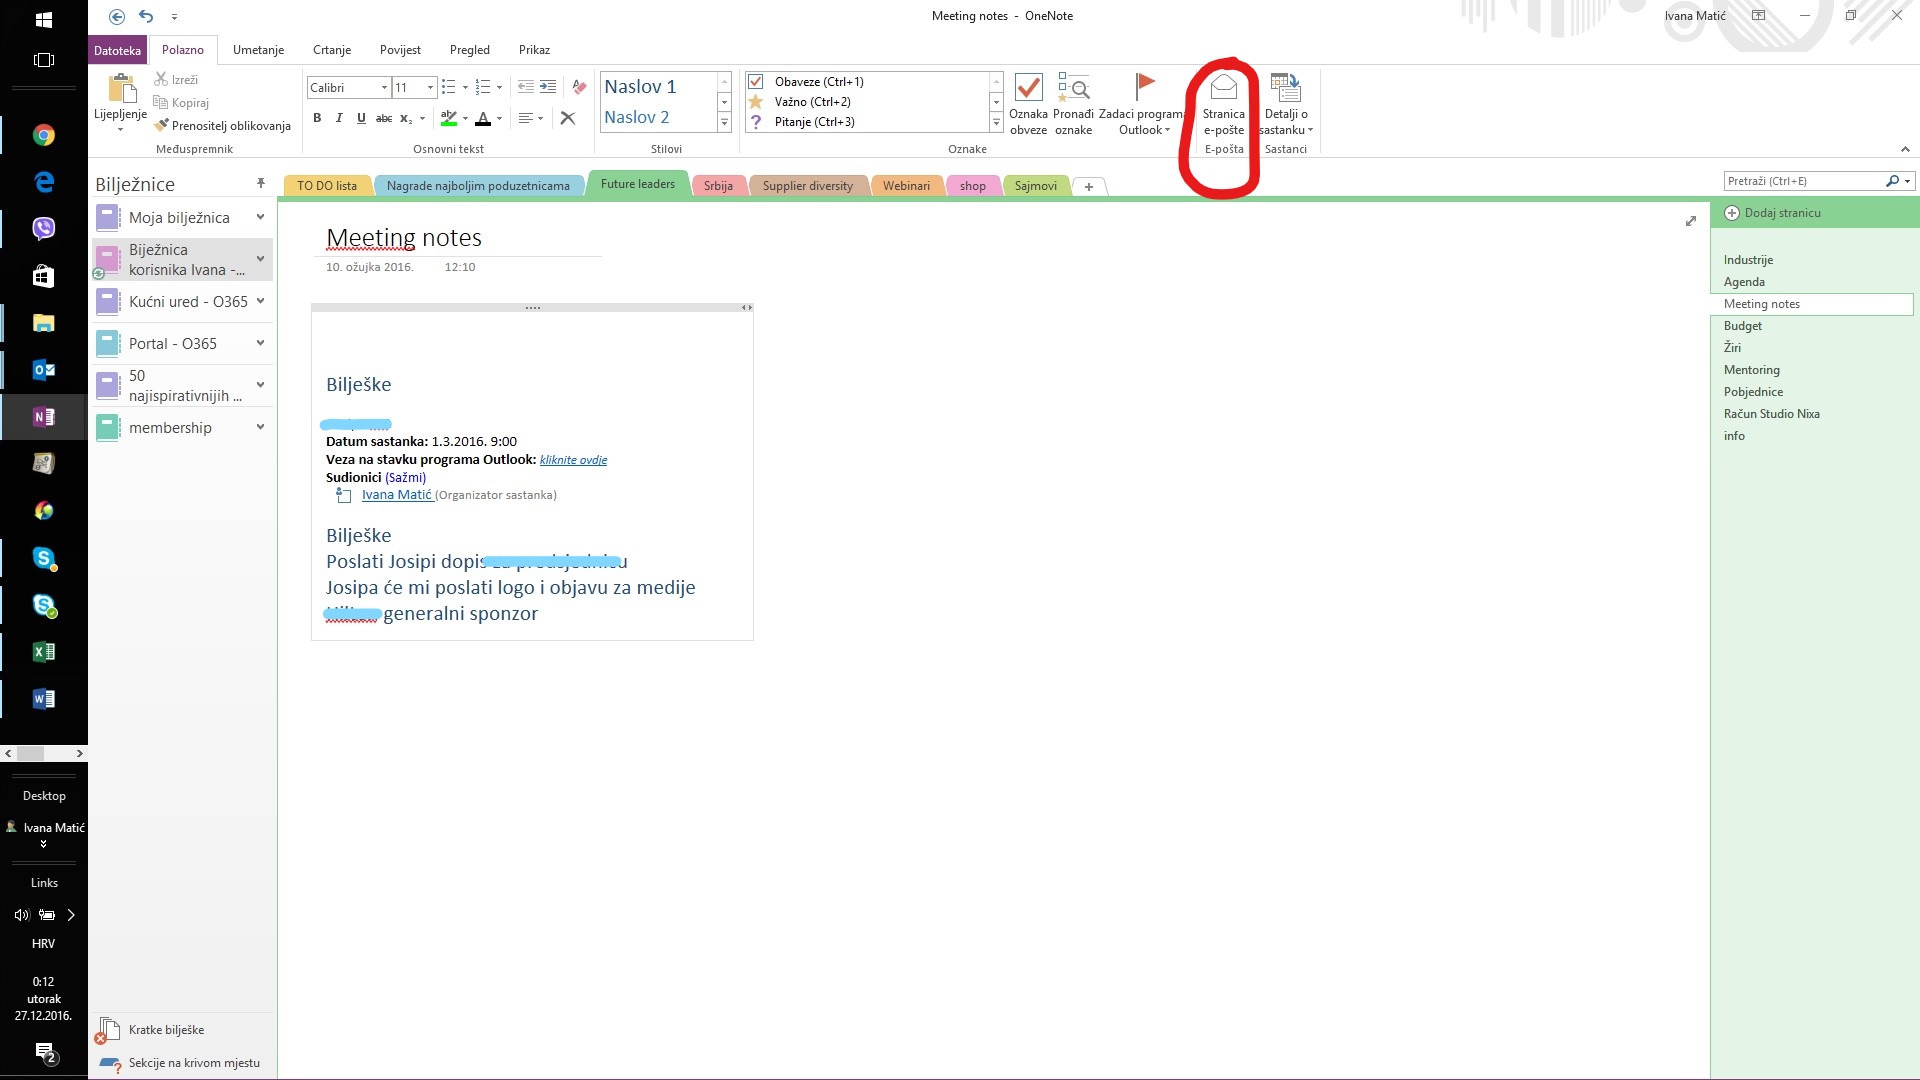
Task: Open the TO DO lista section tab
Action: tap(327, 186)
